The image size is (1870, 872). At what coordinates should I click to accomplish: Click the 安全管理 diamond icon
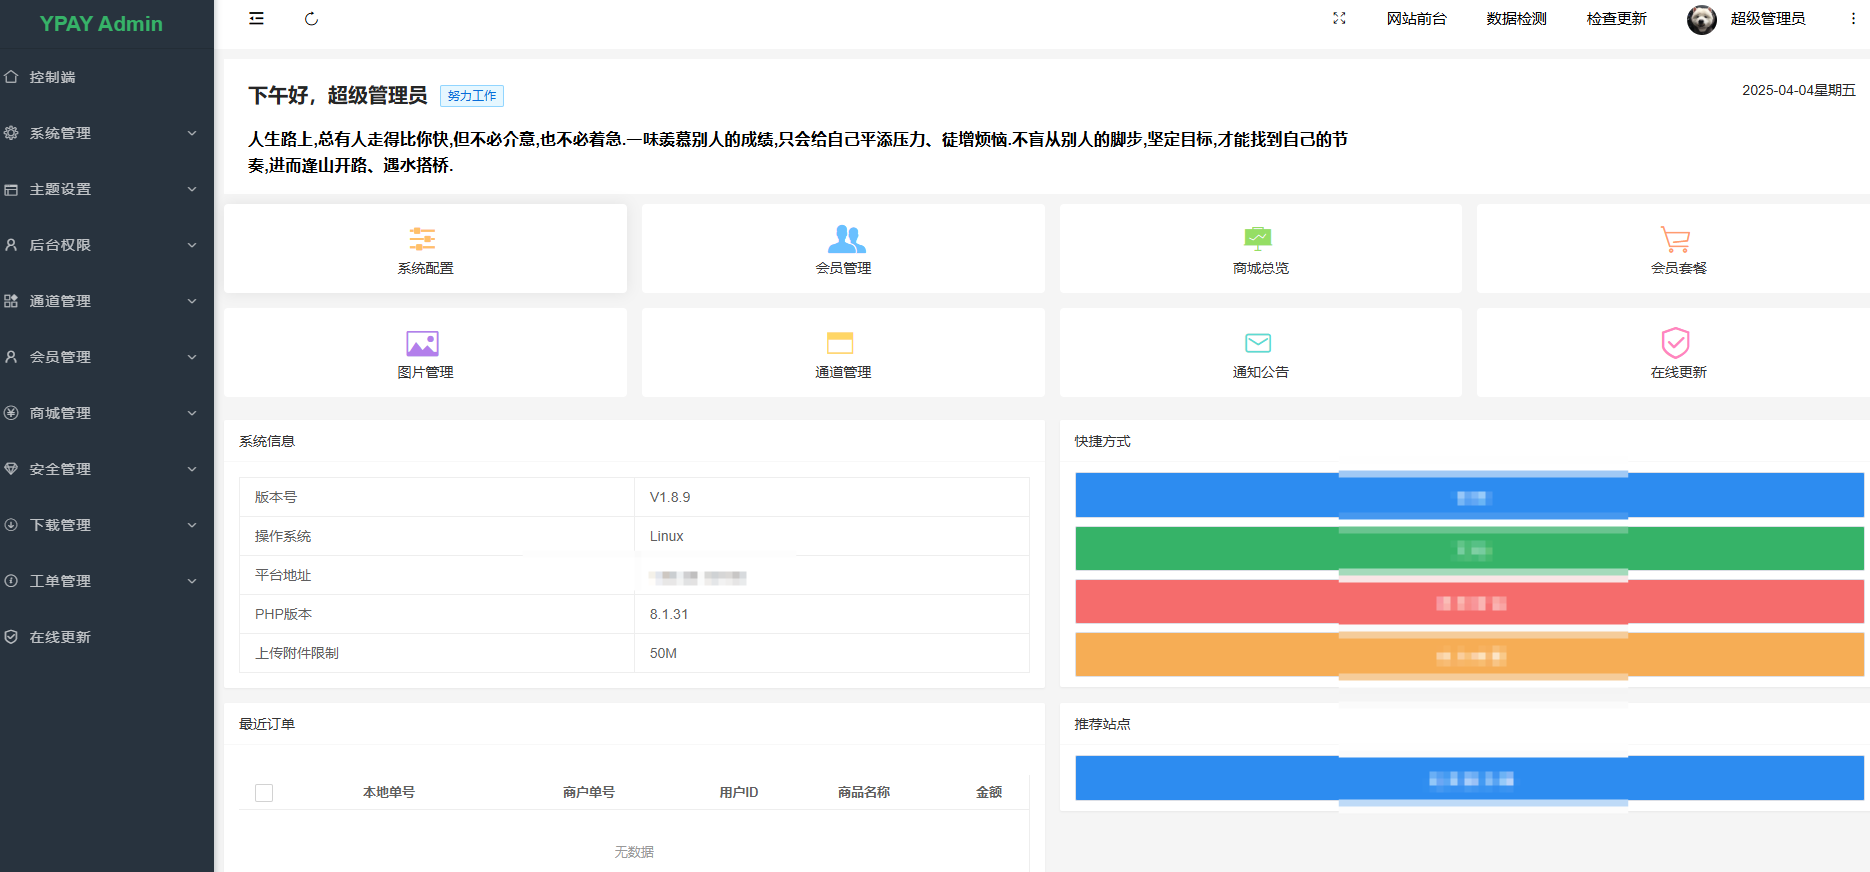[x=11, y=469]
